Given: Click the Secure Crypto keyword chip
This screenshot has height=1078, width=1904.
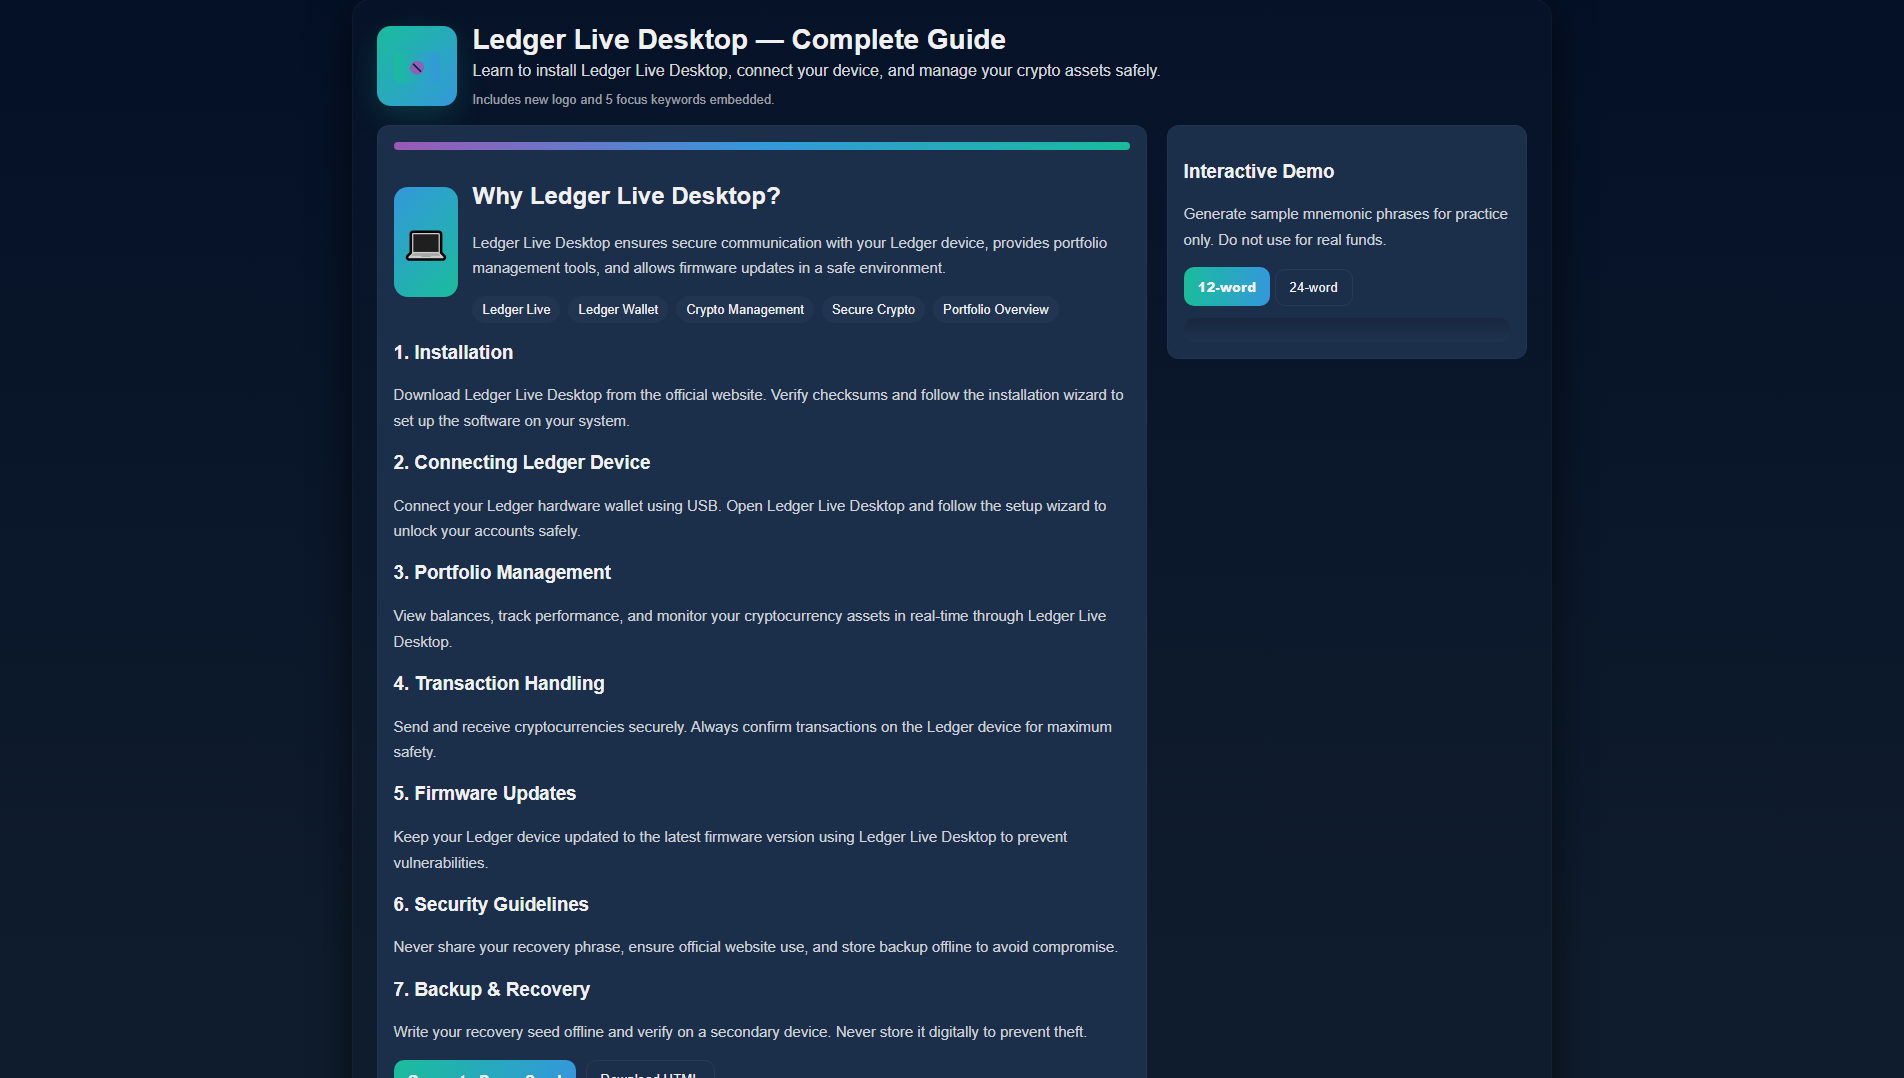Looking at the screenshot, I should tap(873, 310).
